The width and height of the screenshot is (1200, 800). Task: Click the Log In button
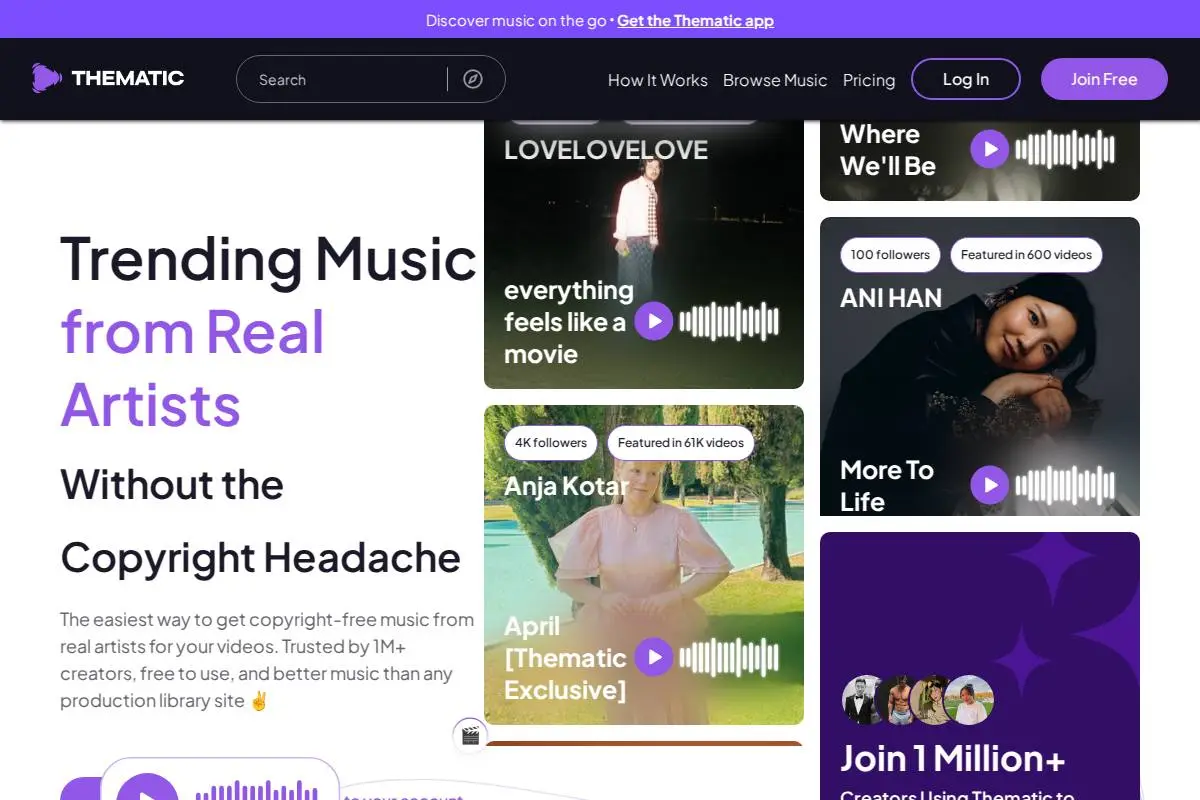click(966, 79)
